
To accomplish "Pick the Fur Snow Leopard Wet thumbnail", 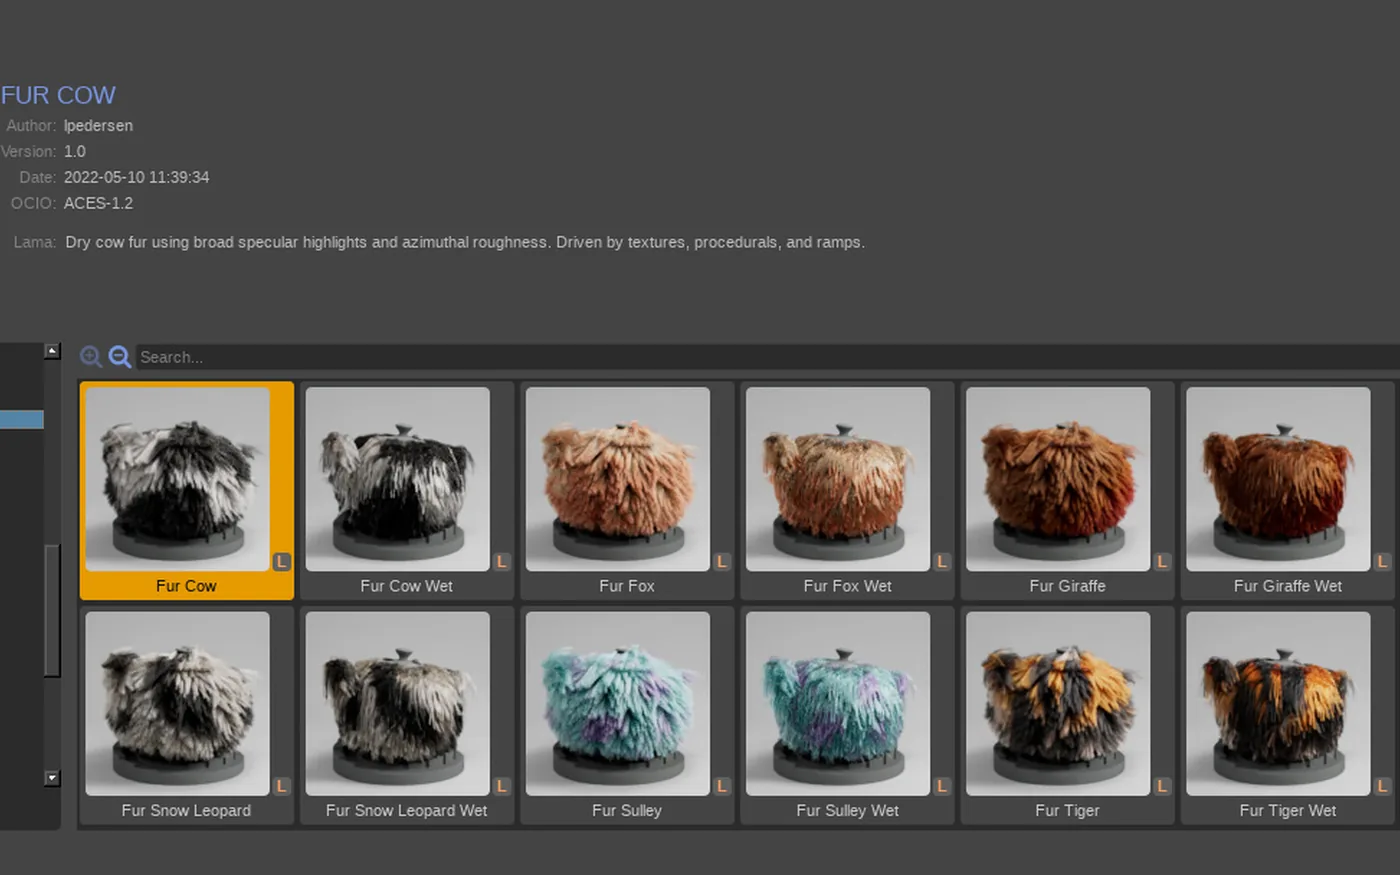I will point(398,704).
